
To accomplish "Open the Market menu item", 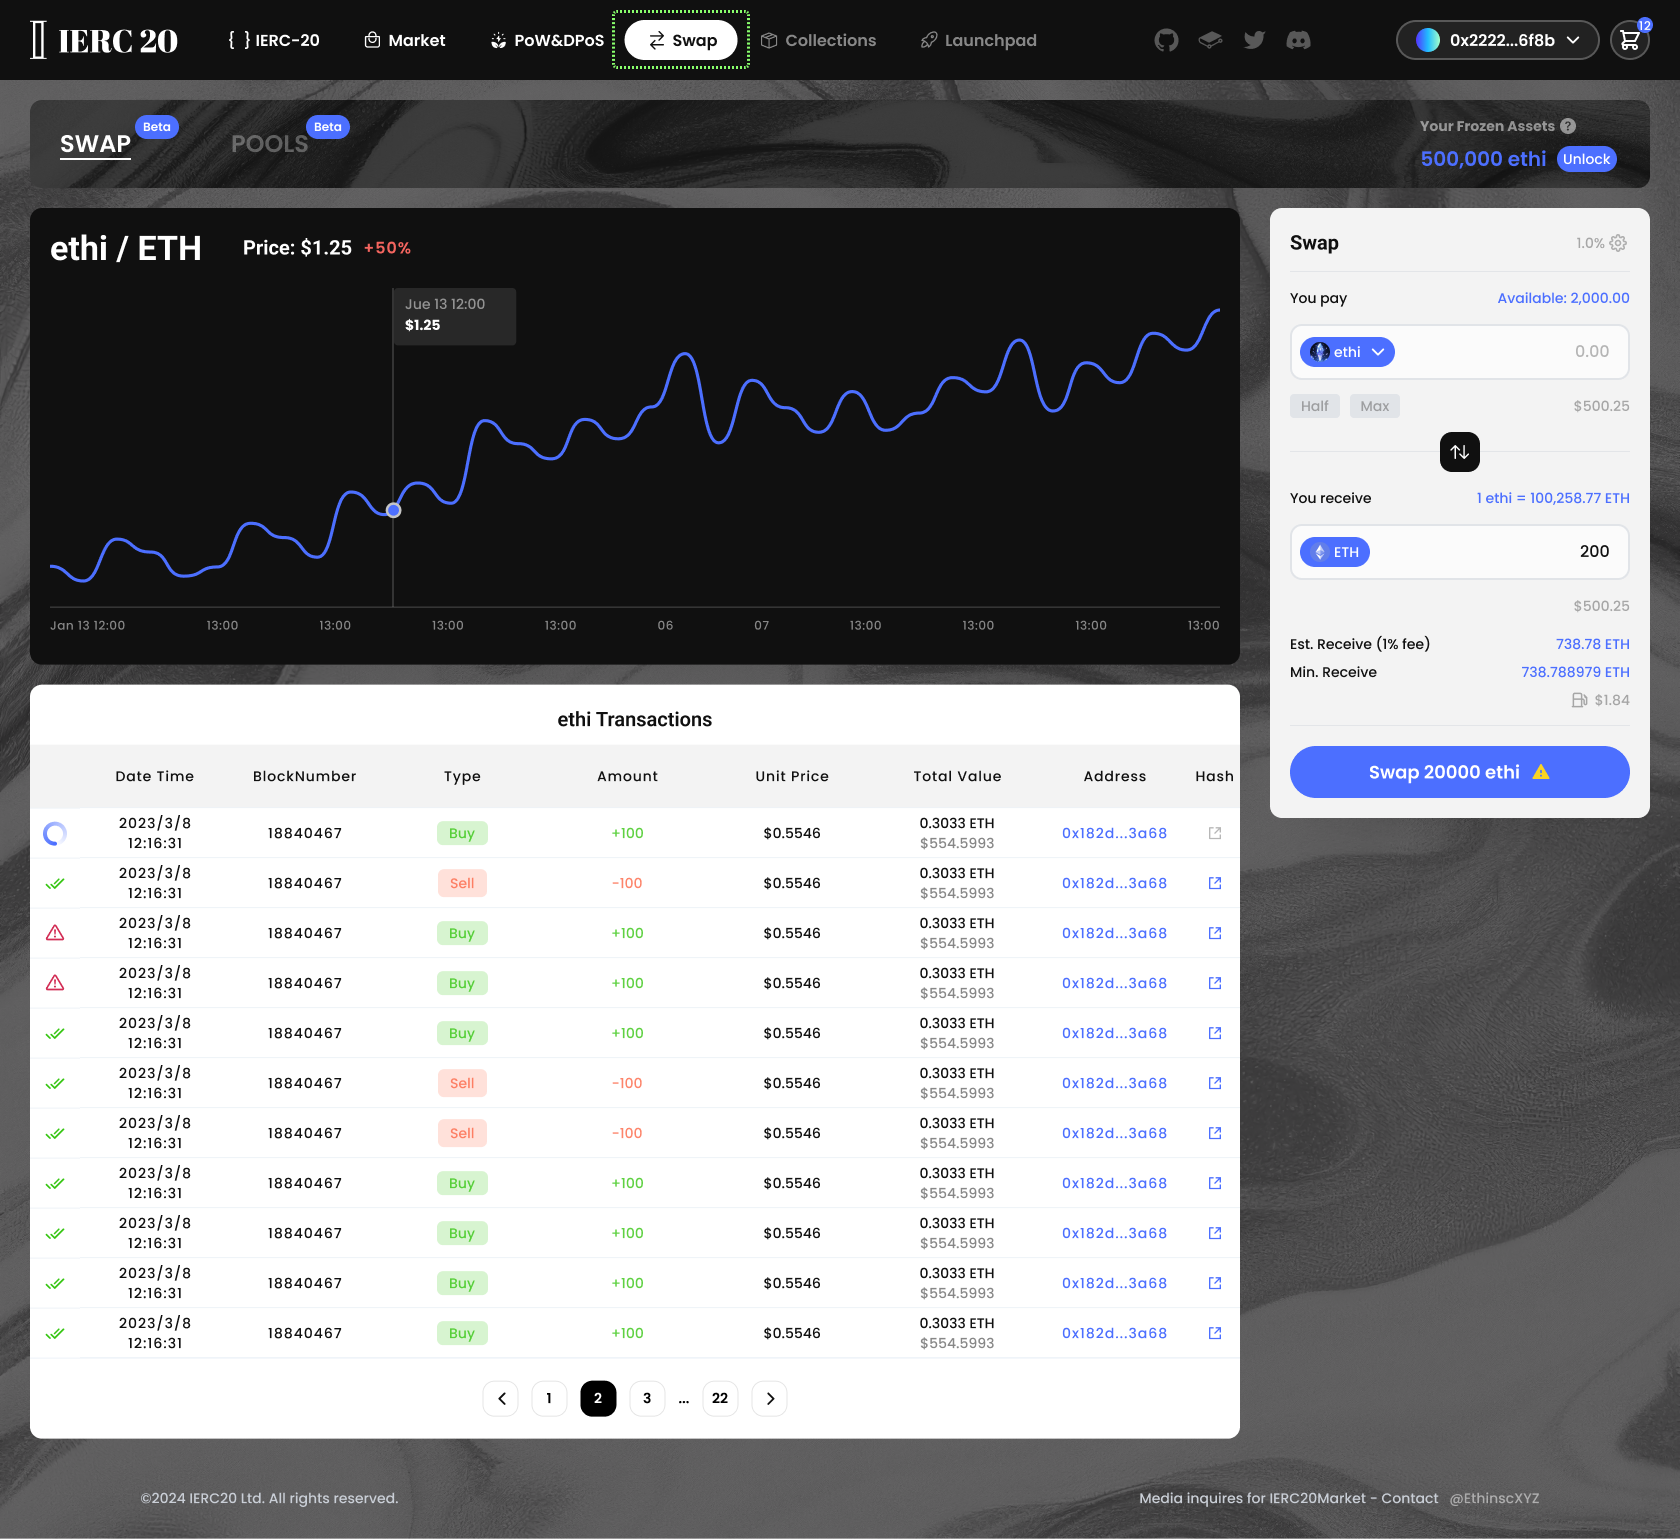I will (405, 40).
